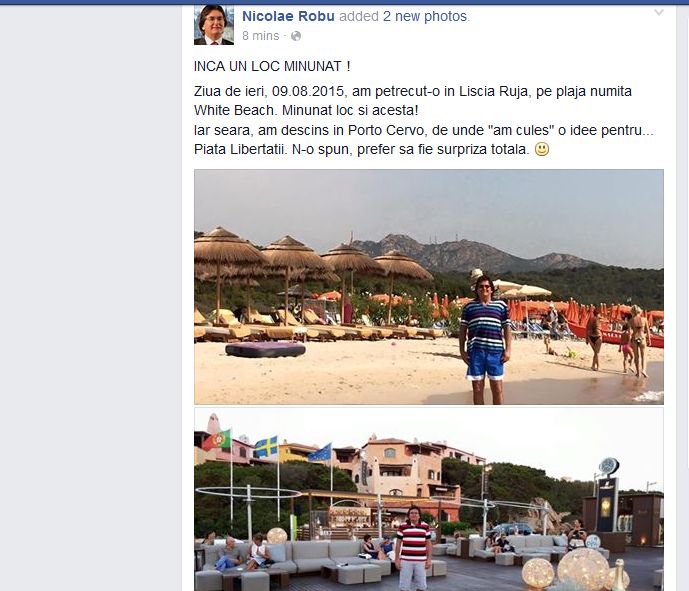Click the inflatable mattress on the sand
Image resolution: width=689 pixels, height=591 pixels.
pyautogui.click(x=265, y=350)
